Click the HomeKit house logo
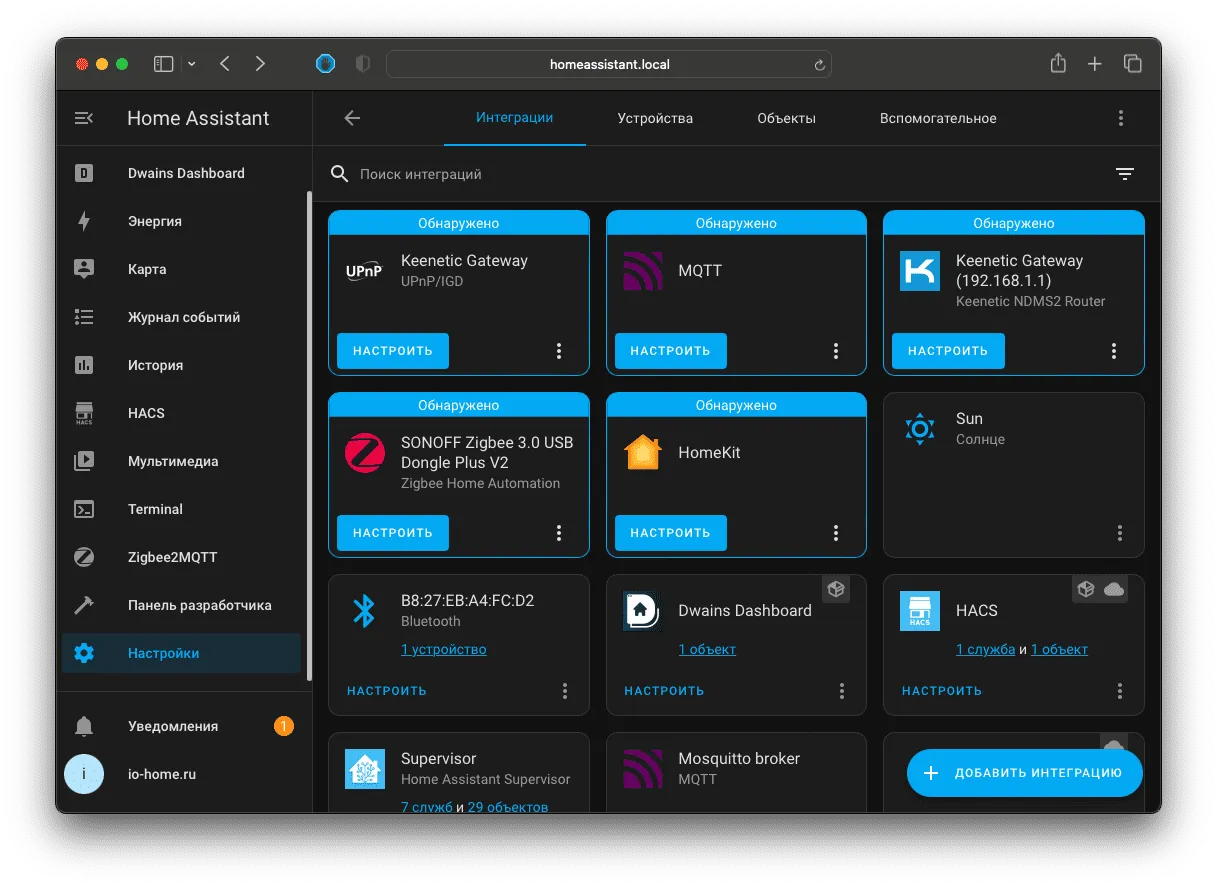Screen dimensions: 1217x887 pos(642,452)
